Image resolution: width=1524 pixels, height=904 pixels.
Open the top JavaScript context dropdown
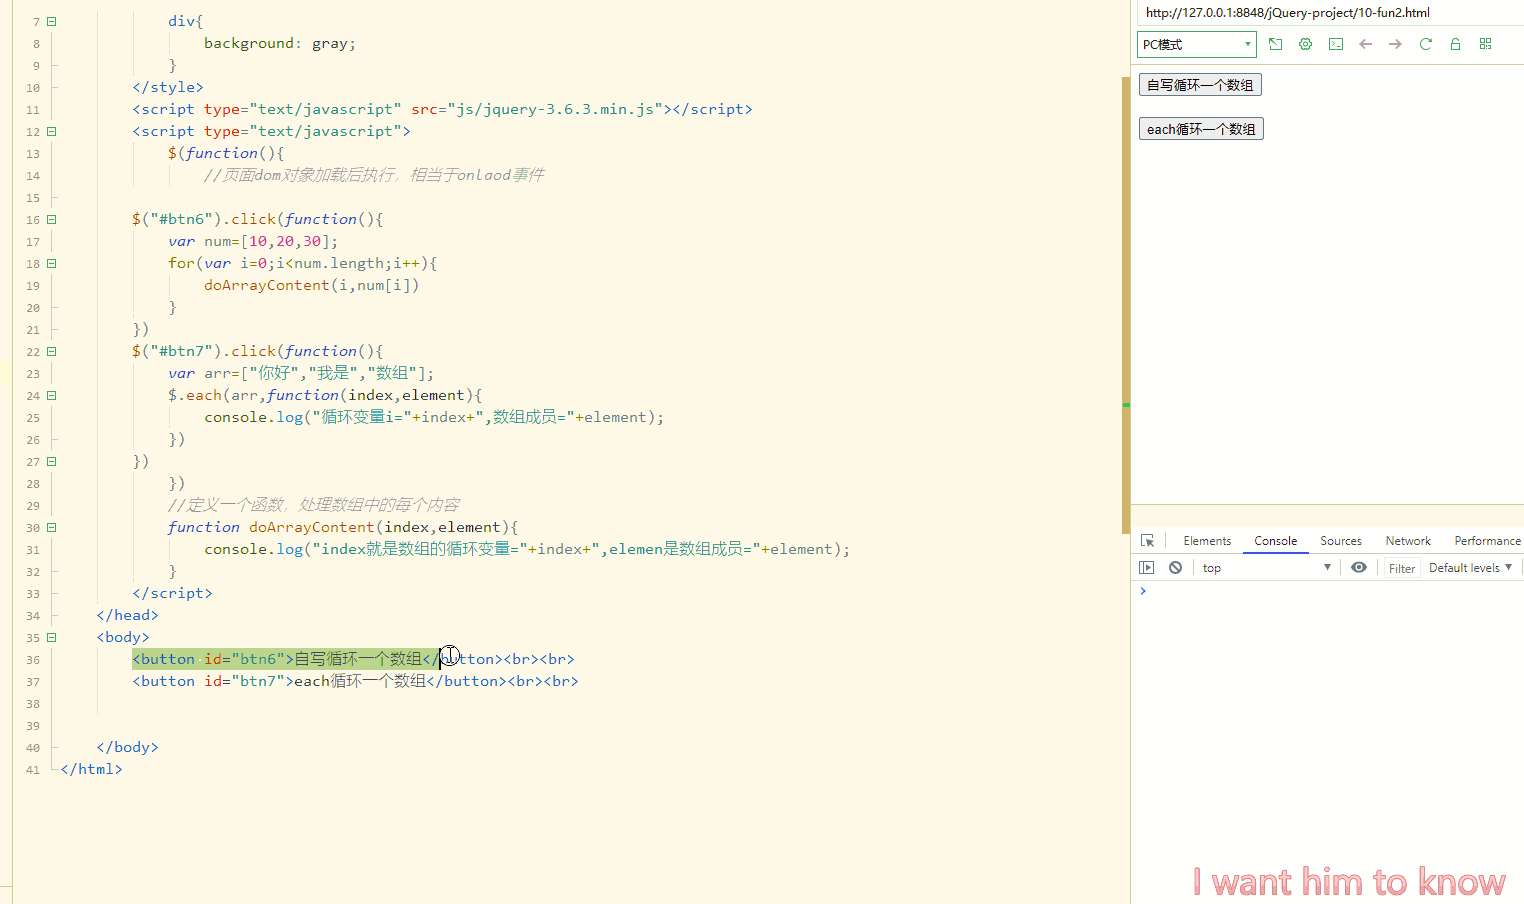[x=1266, y=567]
